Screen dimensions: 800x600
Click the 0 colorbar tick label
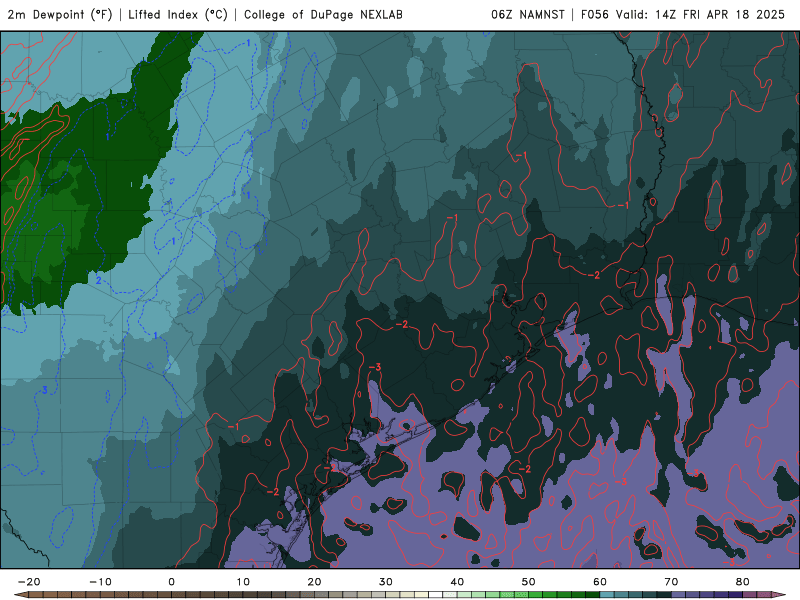171,582
